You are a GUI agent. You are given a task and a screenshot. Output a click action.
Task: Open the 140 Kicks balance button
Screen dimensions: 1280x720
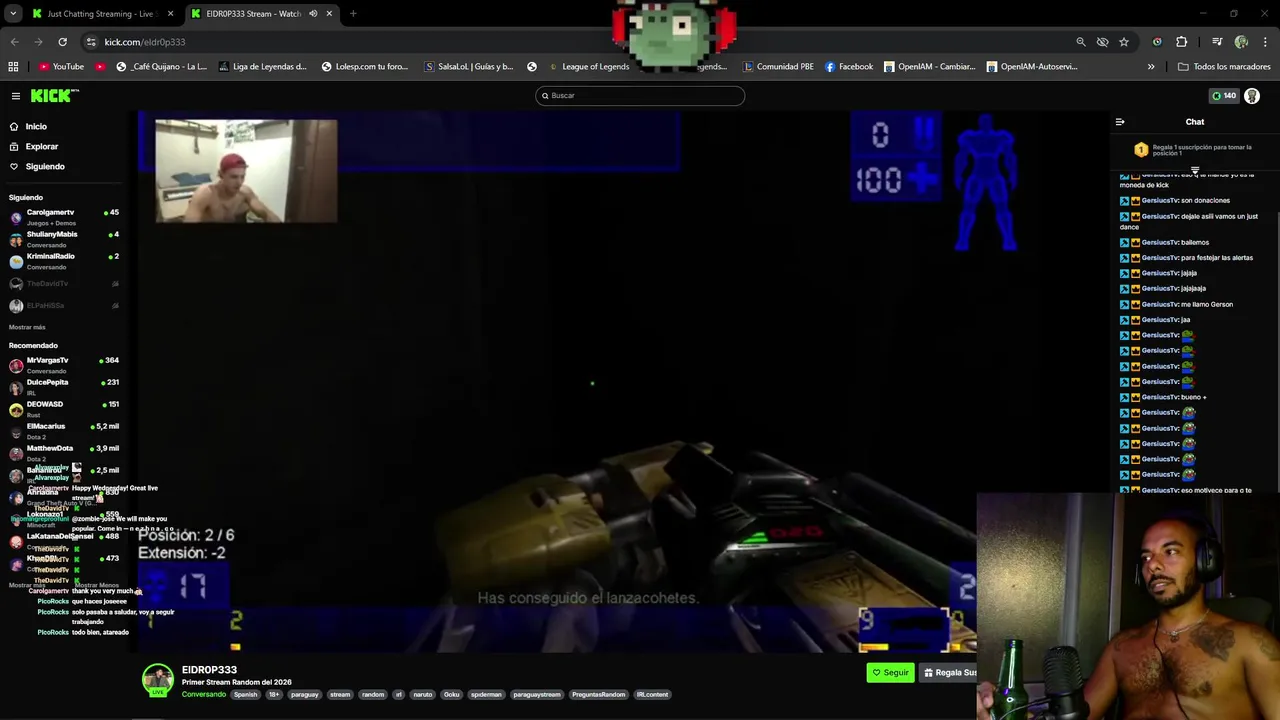click(x=1224, y=96)
